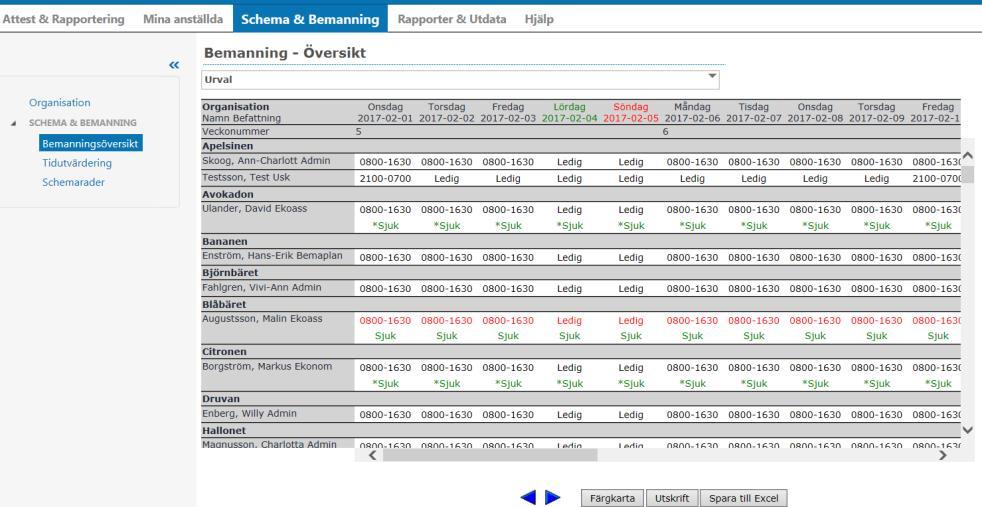982x507 pixels.
Task: Click the Färgkarta button
Action: click(x=612, y=498)
